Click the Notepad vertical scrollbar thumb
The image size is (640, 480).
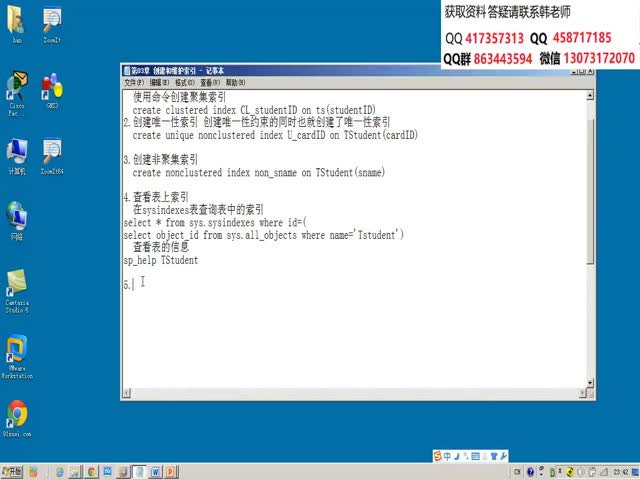pos(590,191)
